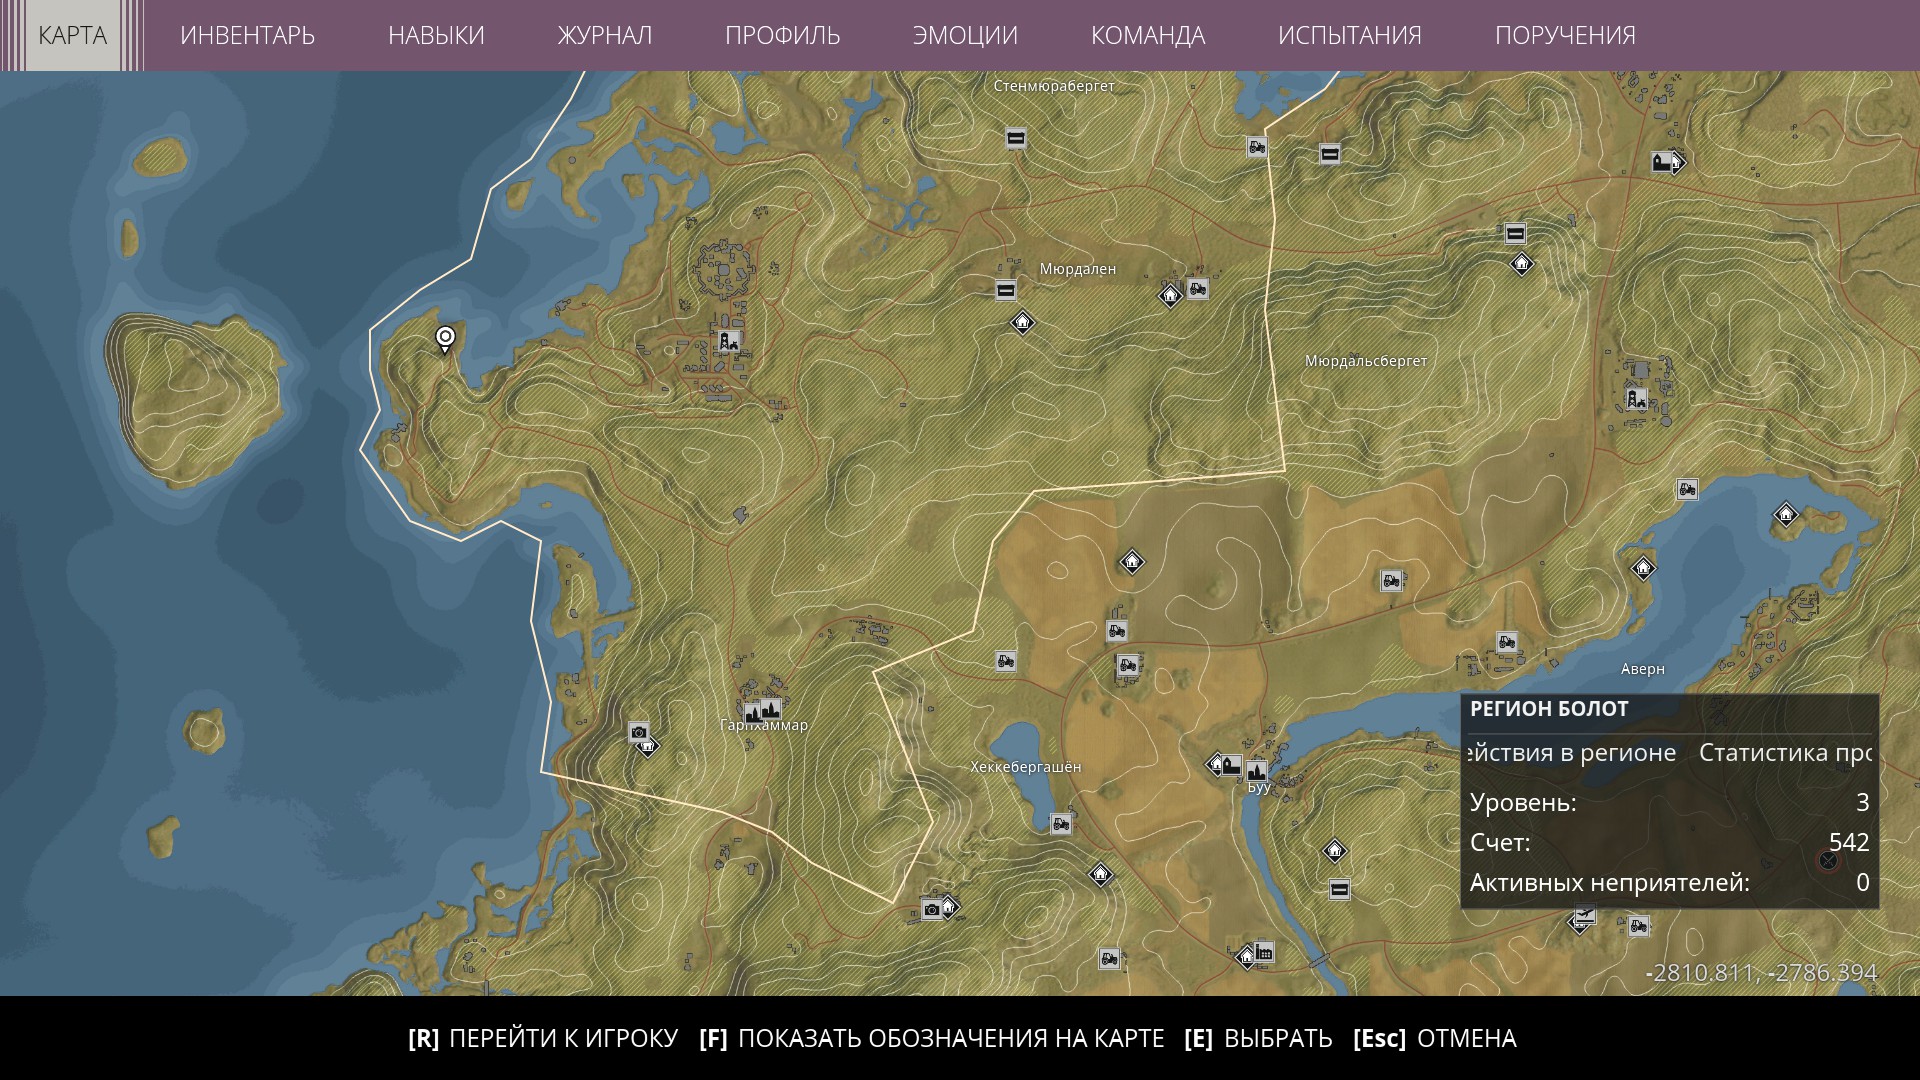The image size is (1920, 1080).
Task: Click the coordinates readout -2810.811, -2786.394
Action: tap(1761, 973)
